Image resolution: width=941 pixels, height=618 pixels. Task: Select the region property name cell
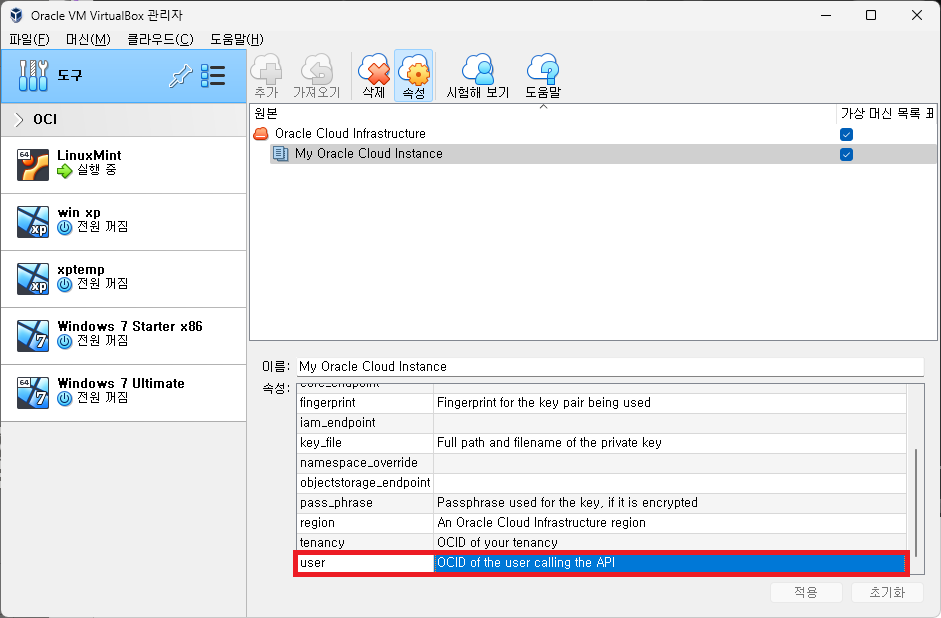pos(365,523)
